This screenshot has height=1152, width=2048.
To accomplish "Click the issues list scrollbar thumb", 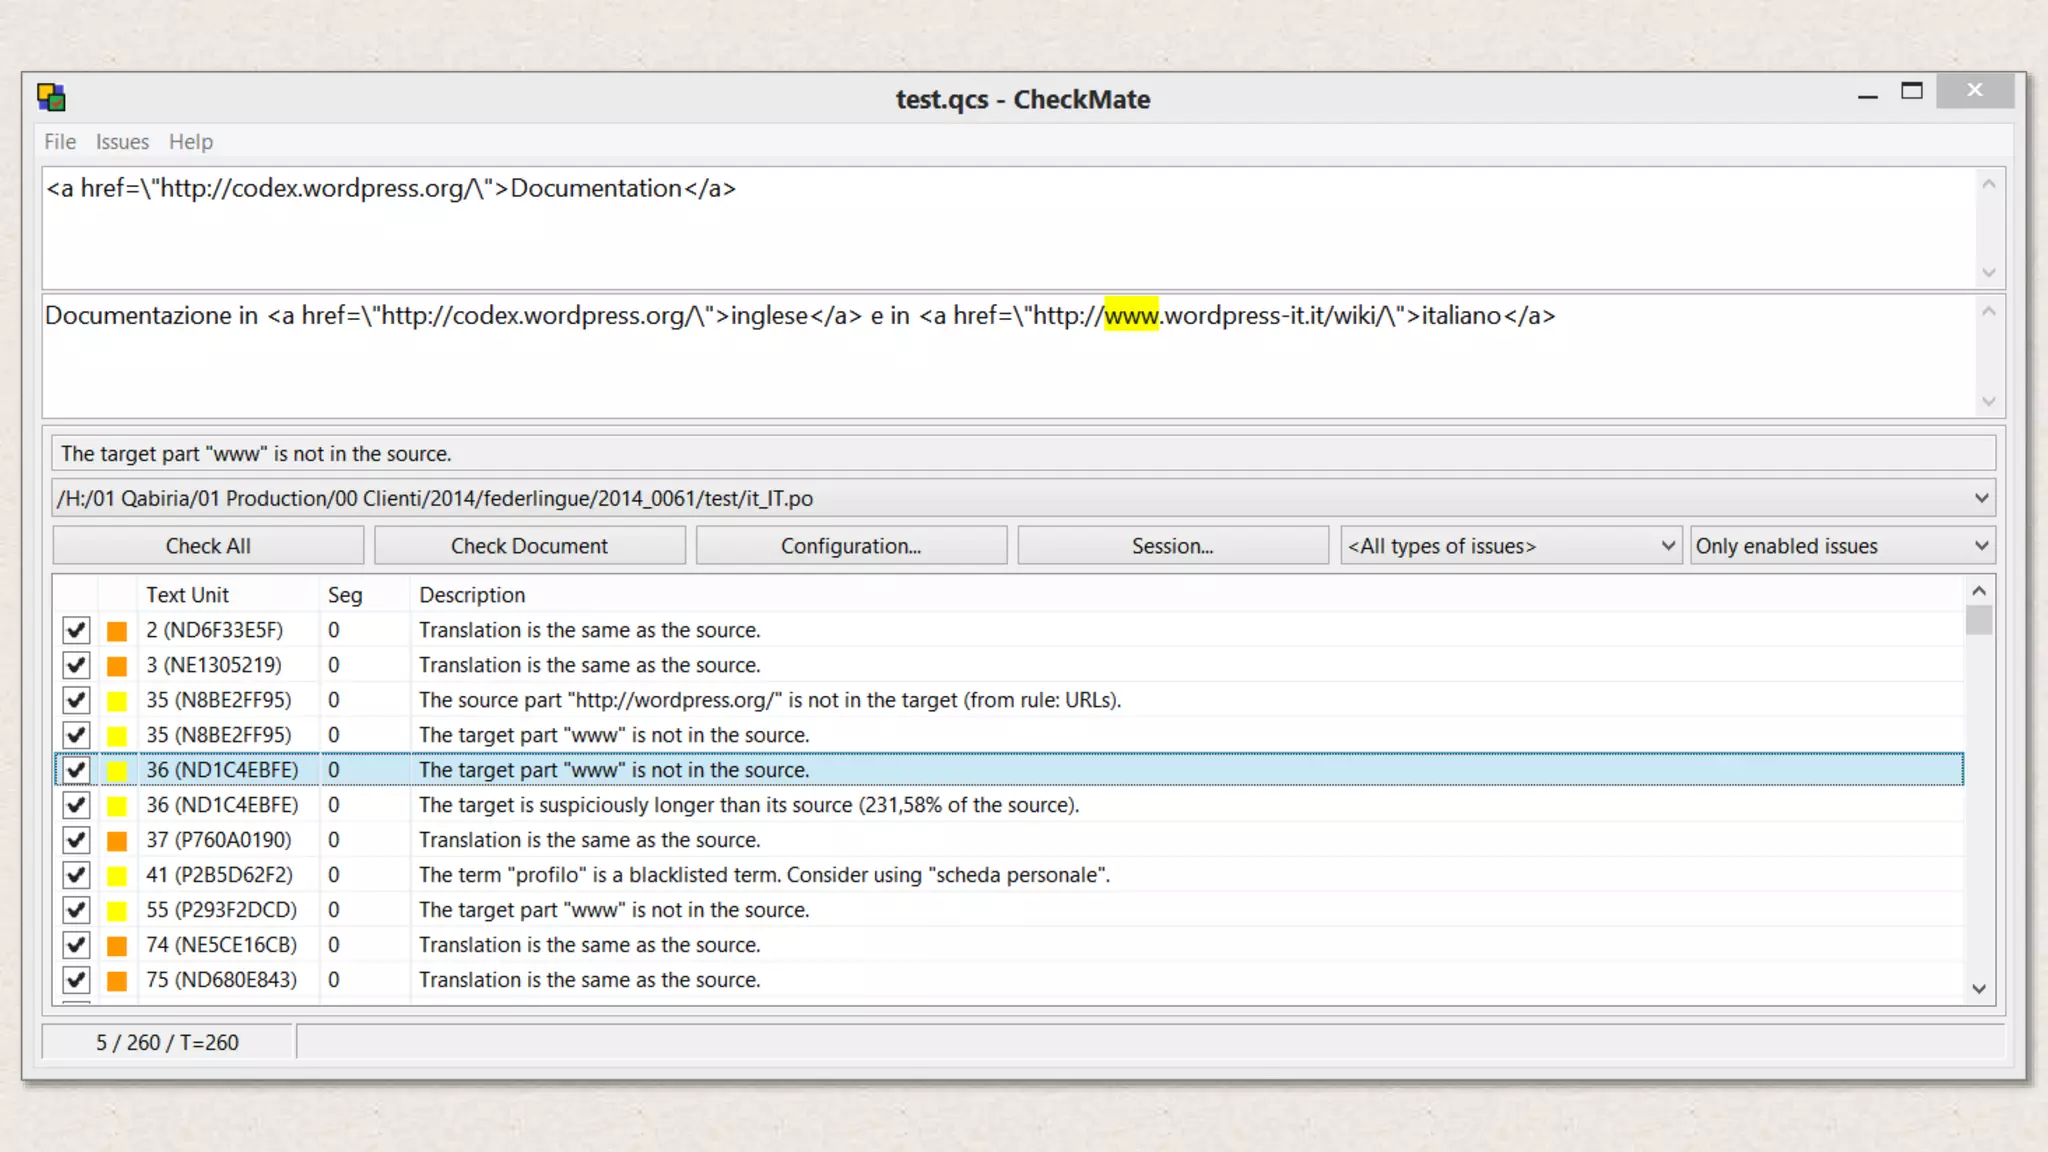I will (x=1979, y=620).
